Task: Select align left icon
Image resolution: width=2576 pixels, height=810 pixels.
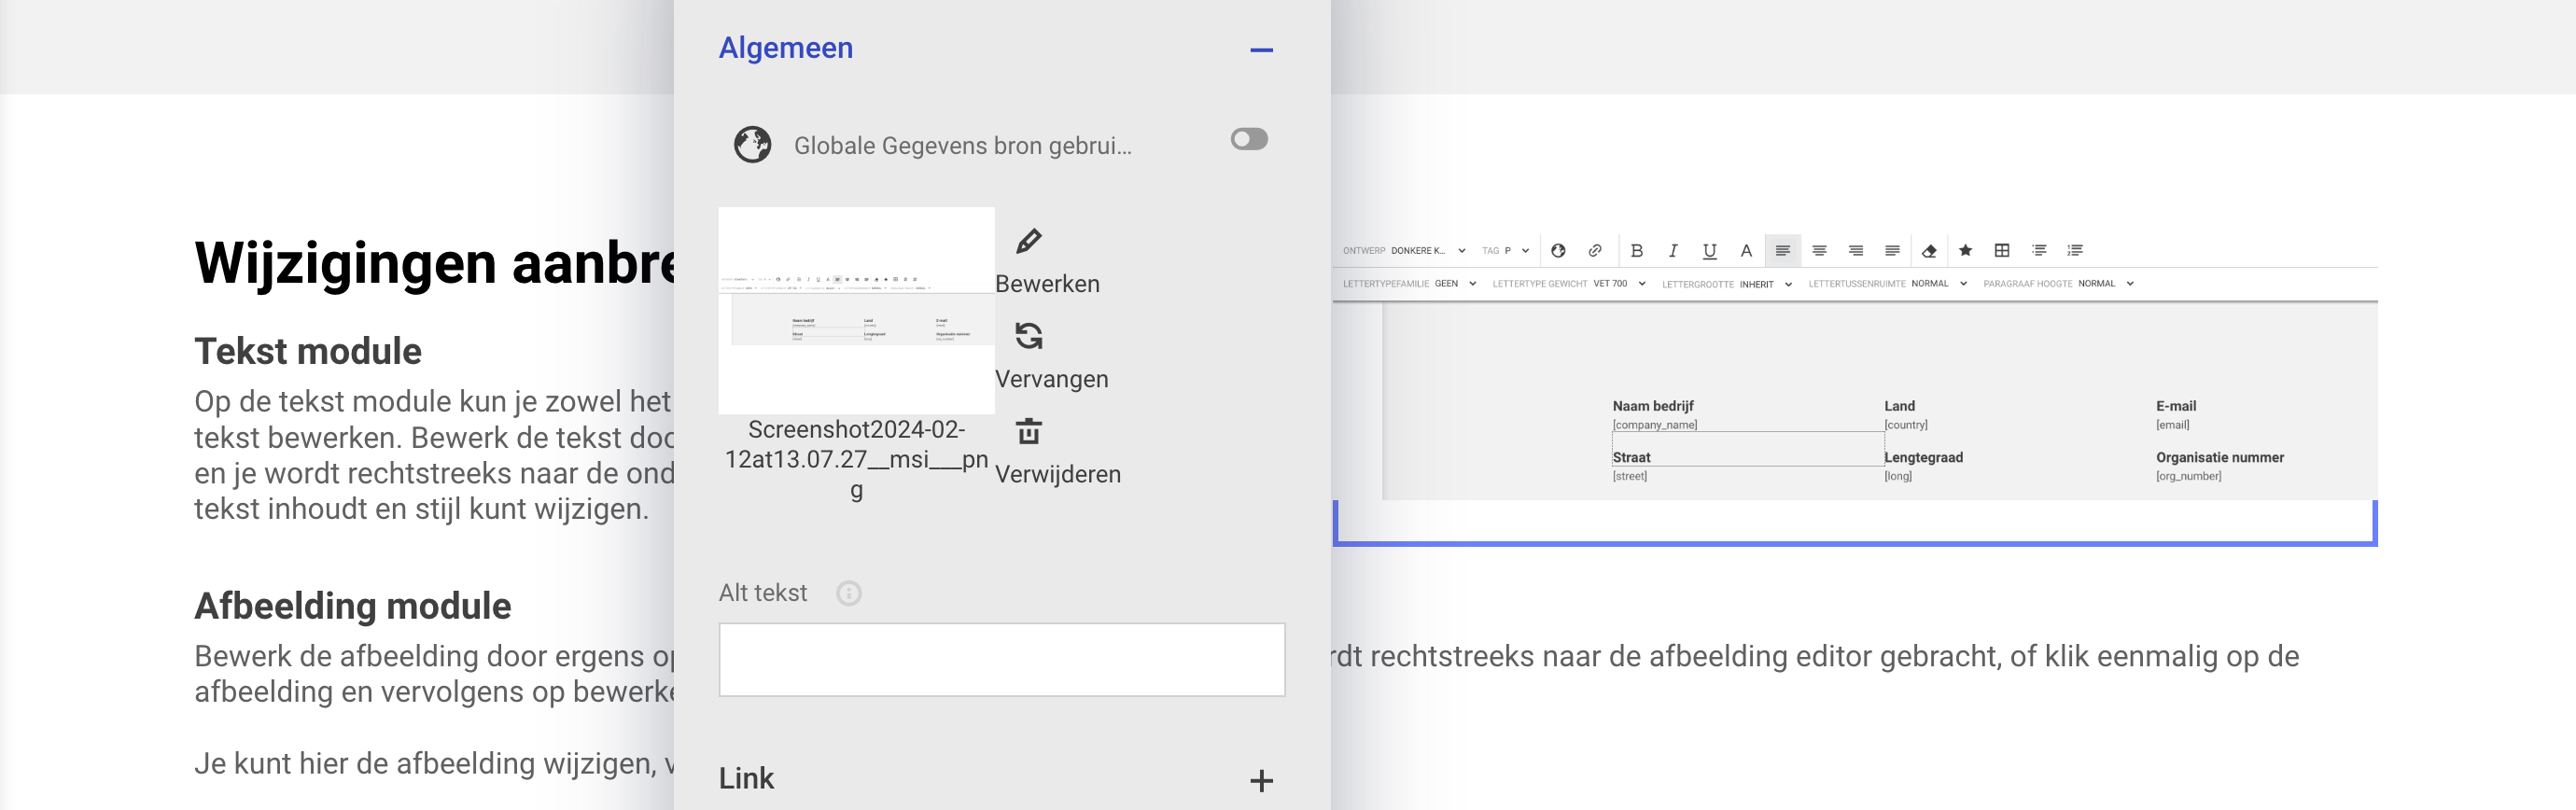Action: [1783, 251]
